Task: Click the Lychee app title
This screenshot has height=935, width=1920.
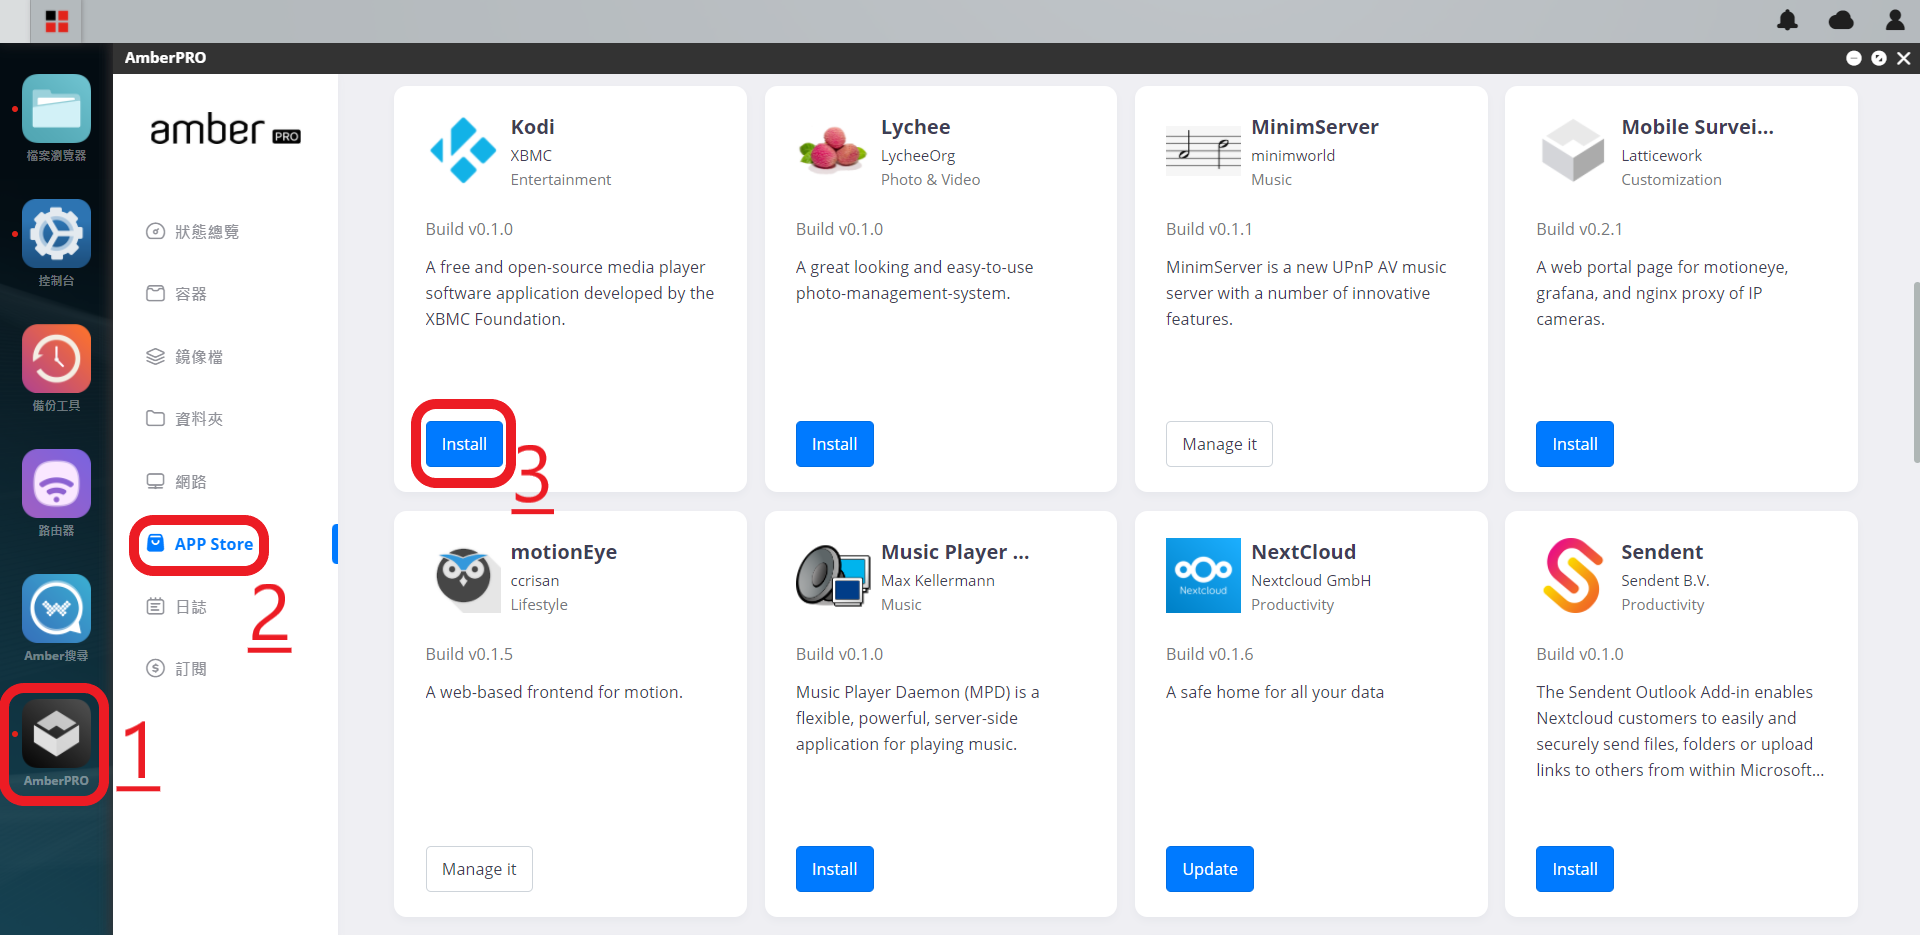Action: pyautogui.click(x=916, y=127)
